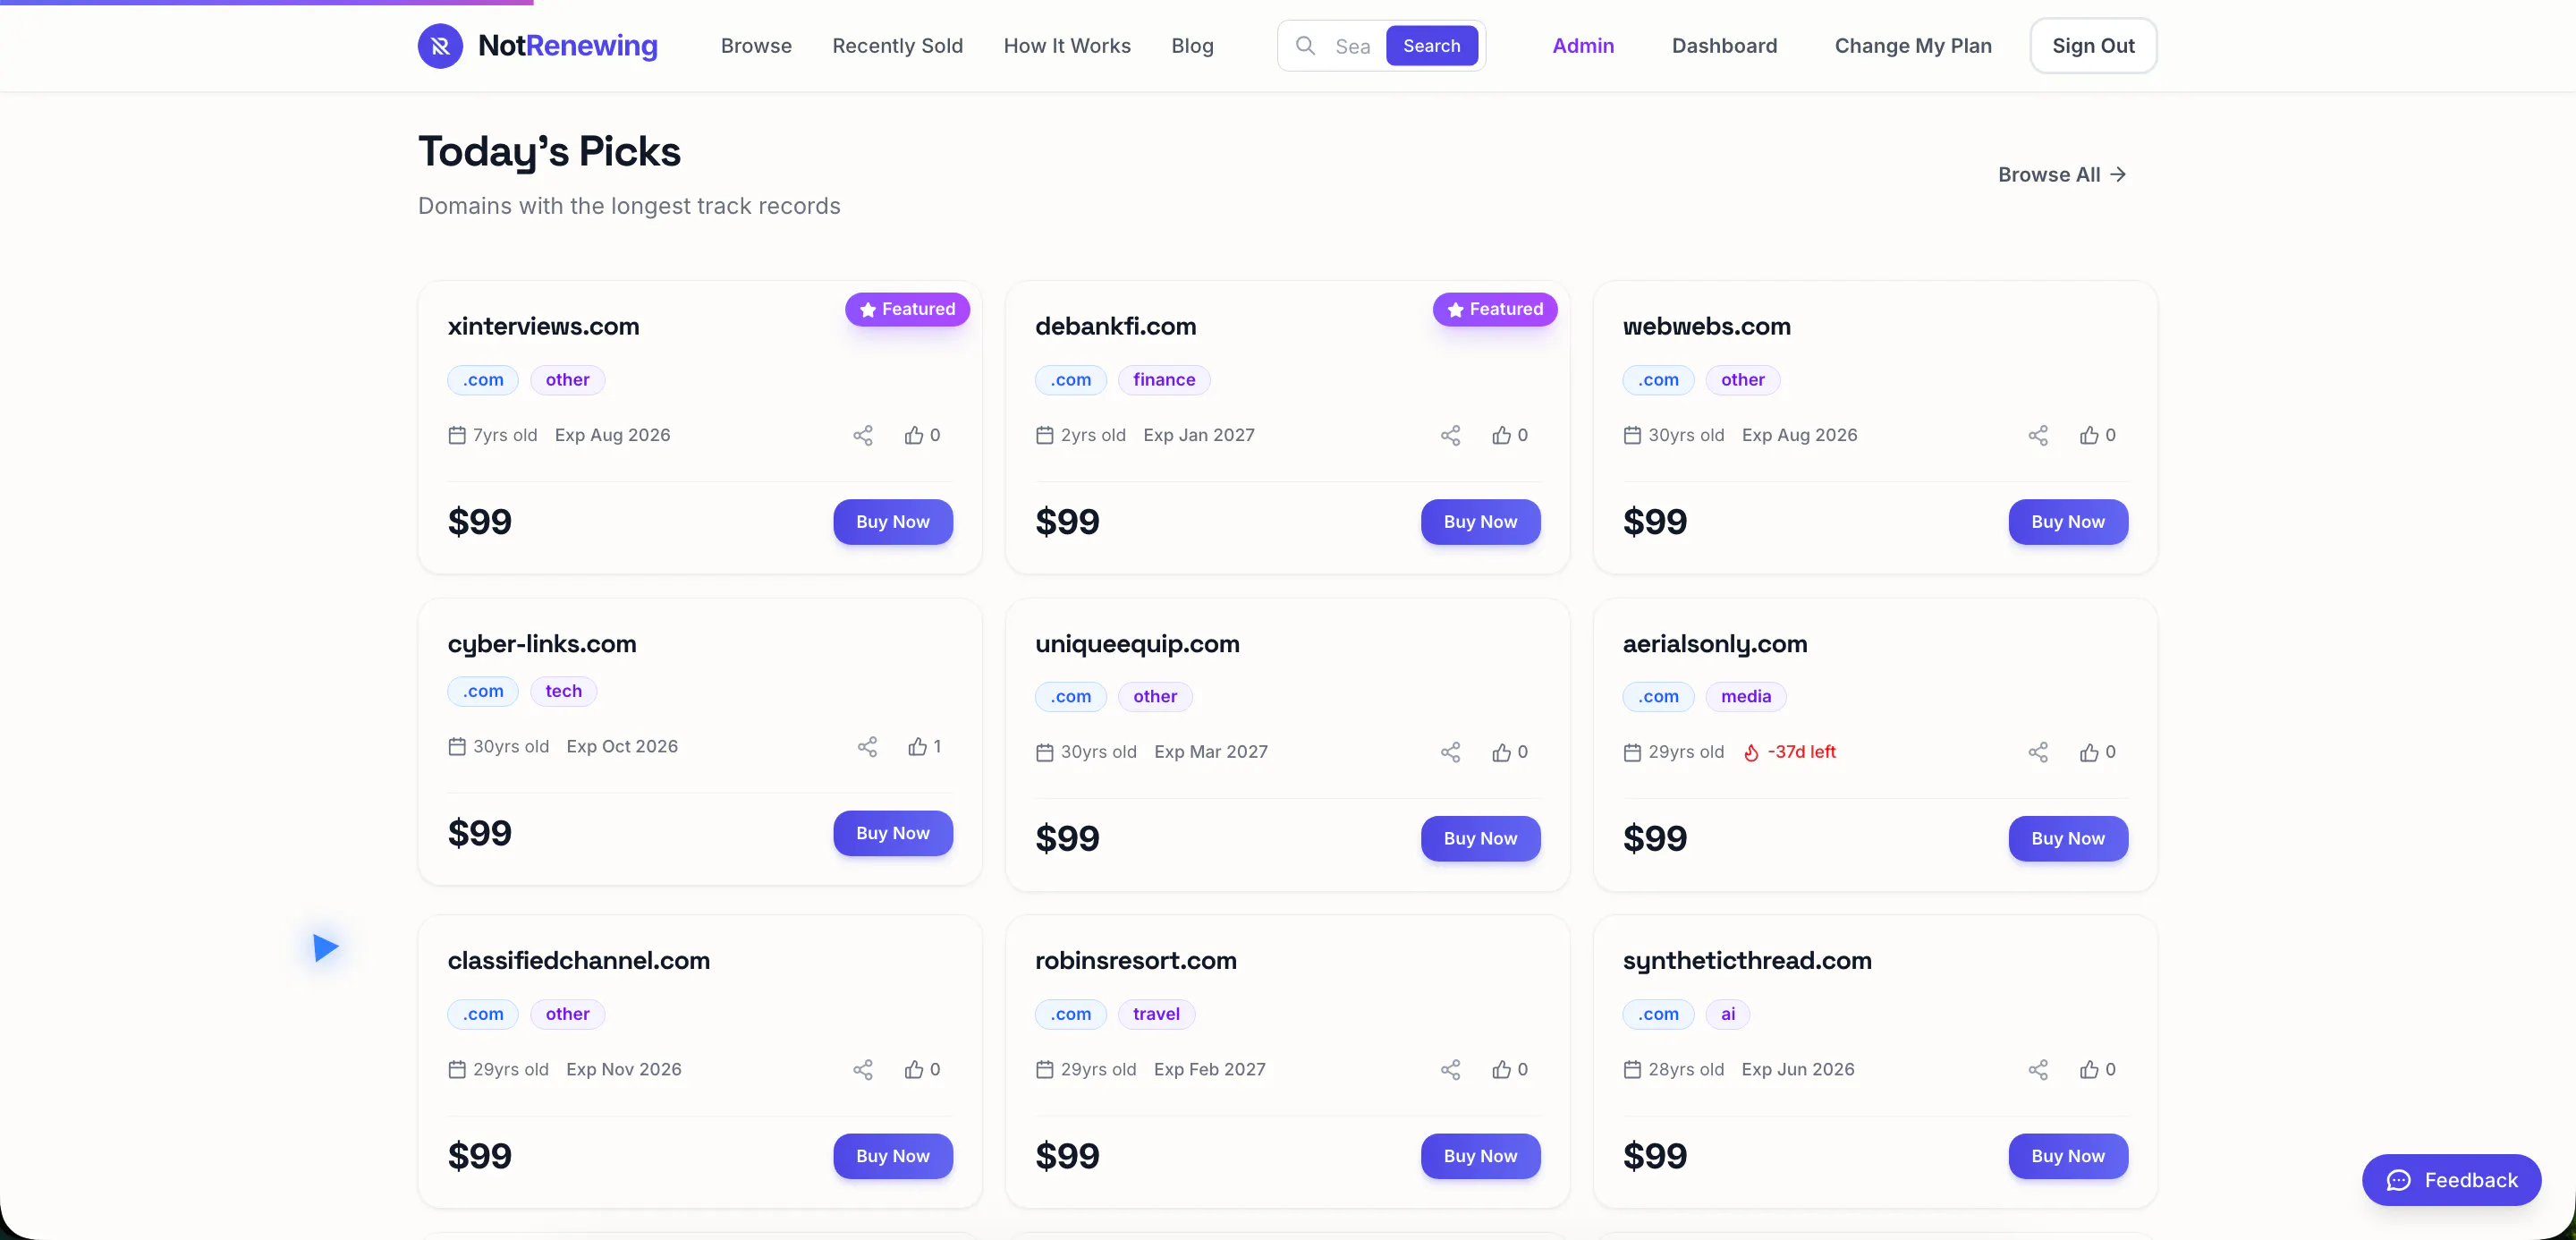Share the aerialsonly.com listing
The height and width of the screenshot is (1240, 2576).
2038,752
